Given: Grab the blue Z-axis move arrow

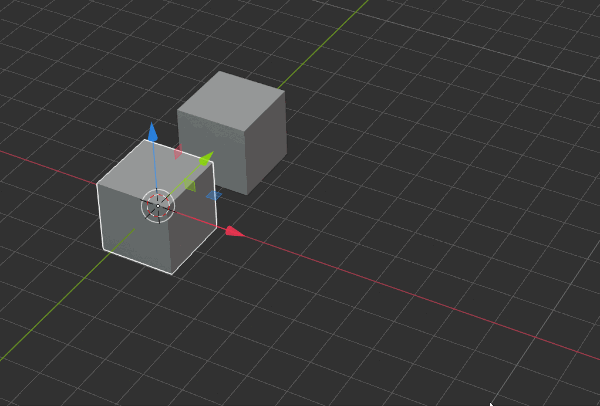Looking at the screenshot, I should click(x=153, y=132).
